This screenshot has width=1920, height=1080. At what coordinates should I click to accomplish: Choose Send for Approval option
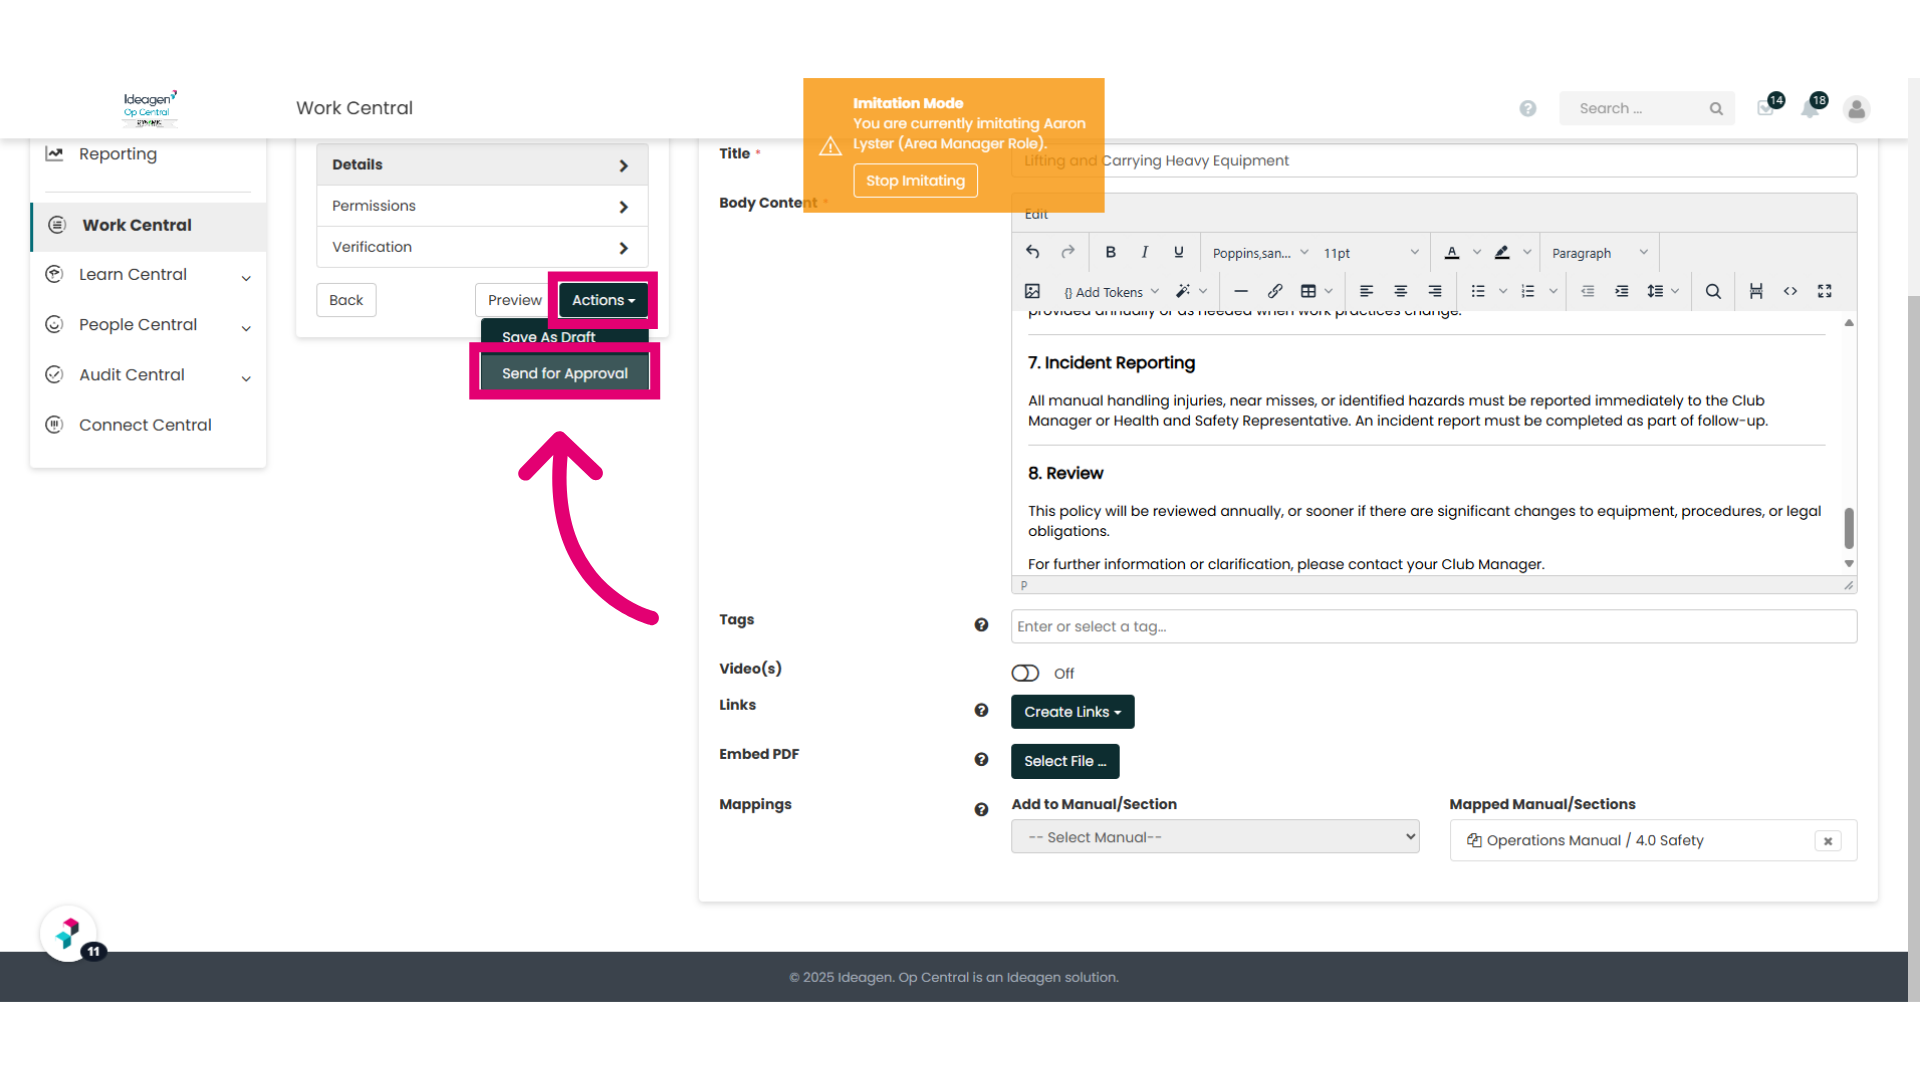click(565, 373)
